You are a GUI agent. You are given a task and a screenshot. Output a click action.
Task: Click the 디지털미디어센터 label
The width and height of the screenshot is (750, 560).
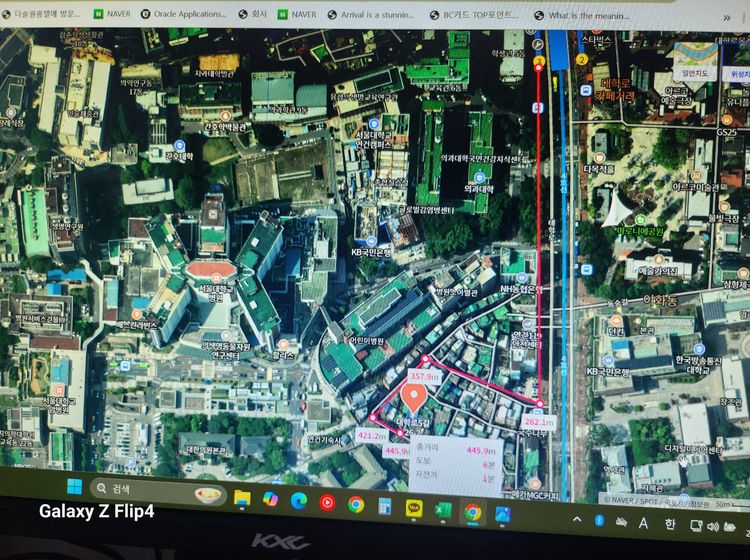[x=694, y=449]
